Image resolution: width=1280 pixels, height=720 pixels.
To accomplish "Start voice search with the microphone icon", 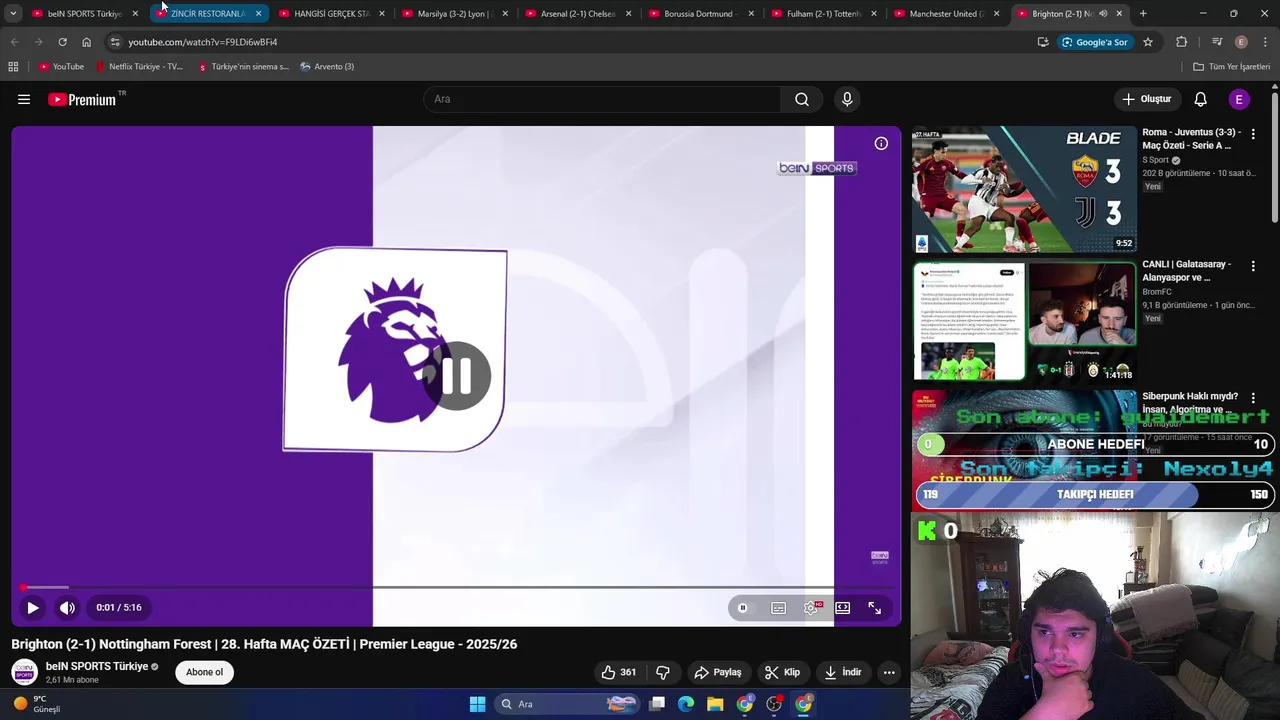I will tap(847, 99).
